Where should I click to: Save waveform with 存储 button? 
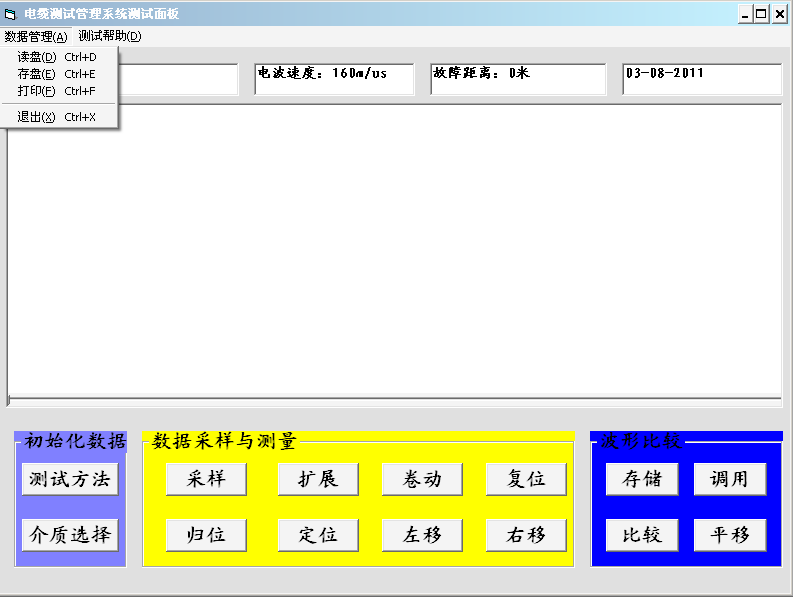click(x=642, y=479)
